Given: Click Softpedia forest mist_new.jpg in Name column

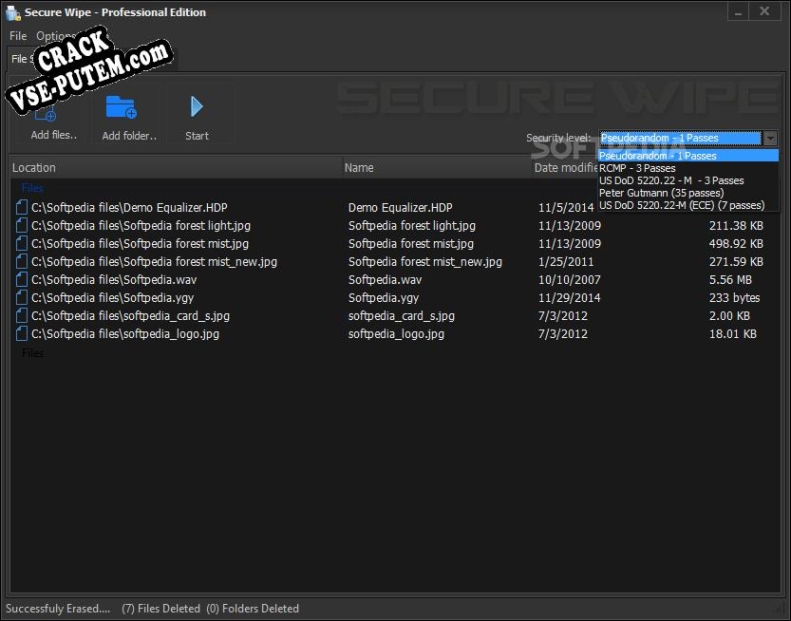Looking at the screenshot, I should pos(425,262).
